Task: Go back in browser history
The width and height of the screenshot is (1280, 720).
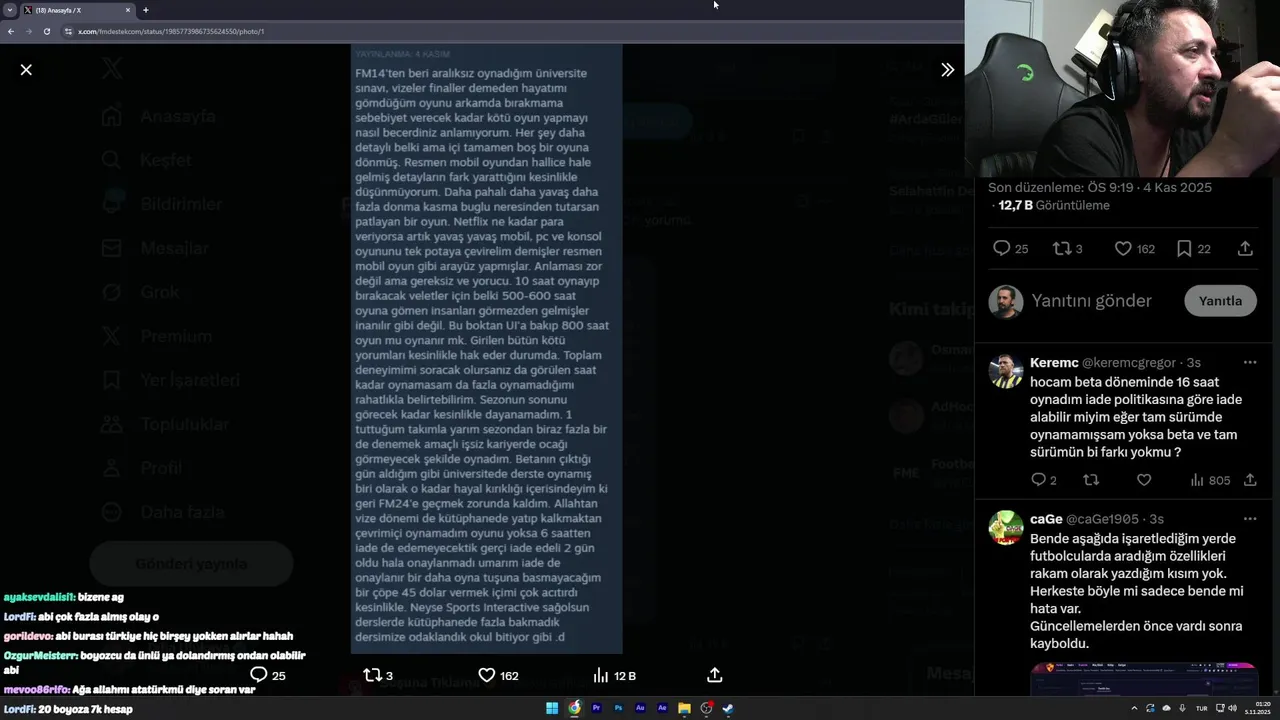Action: [x=10, y=31]
